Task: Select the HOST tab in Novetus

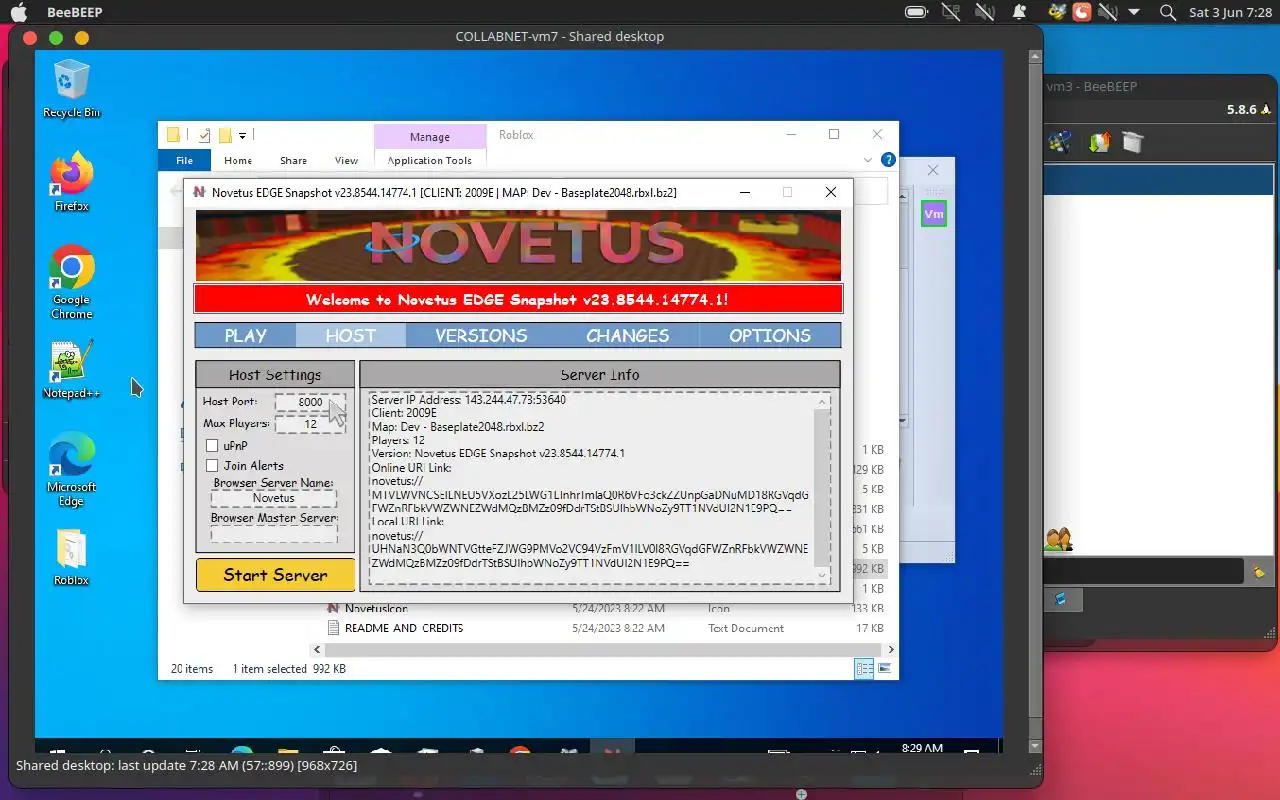Action: click(351, 335)
